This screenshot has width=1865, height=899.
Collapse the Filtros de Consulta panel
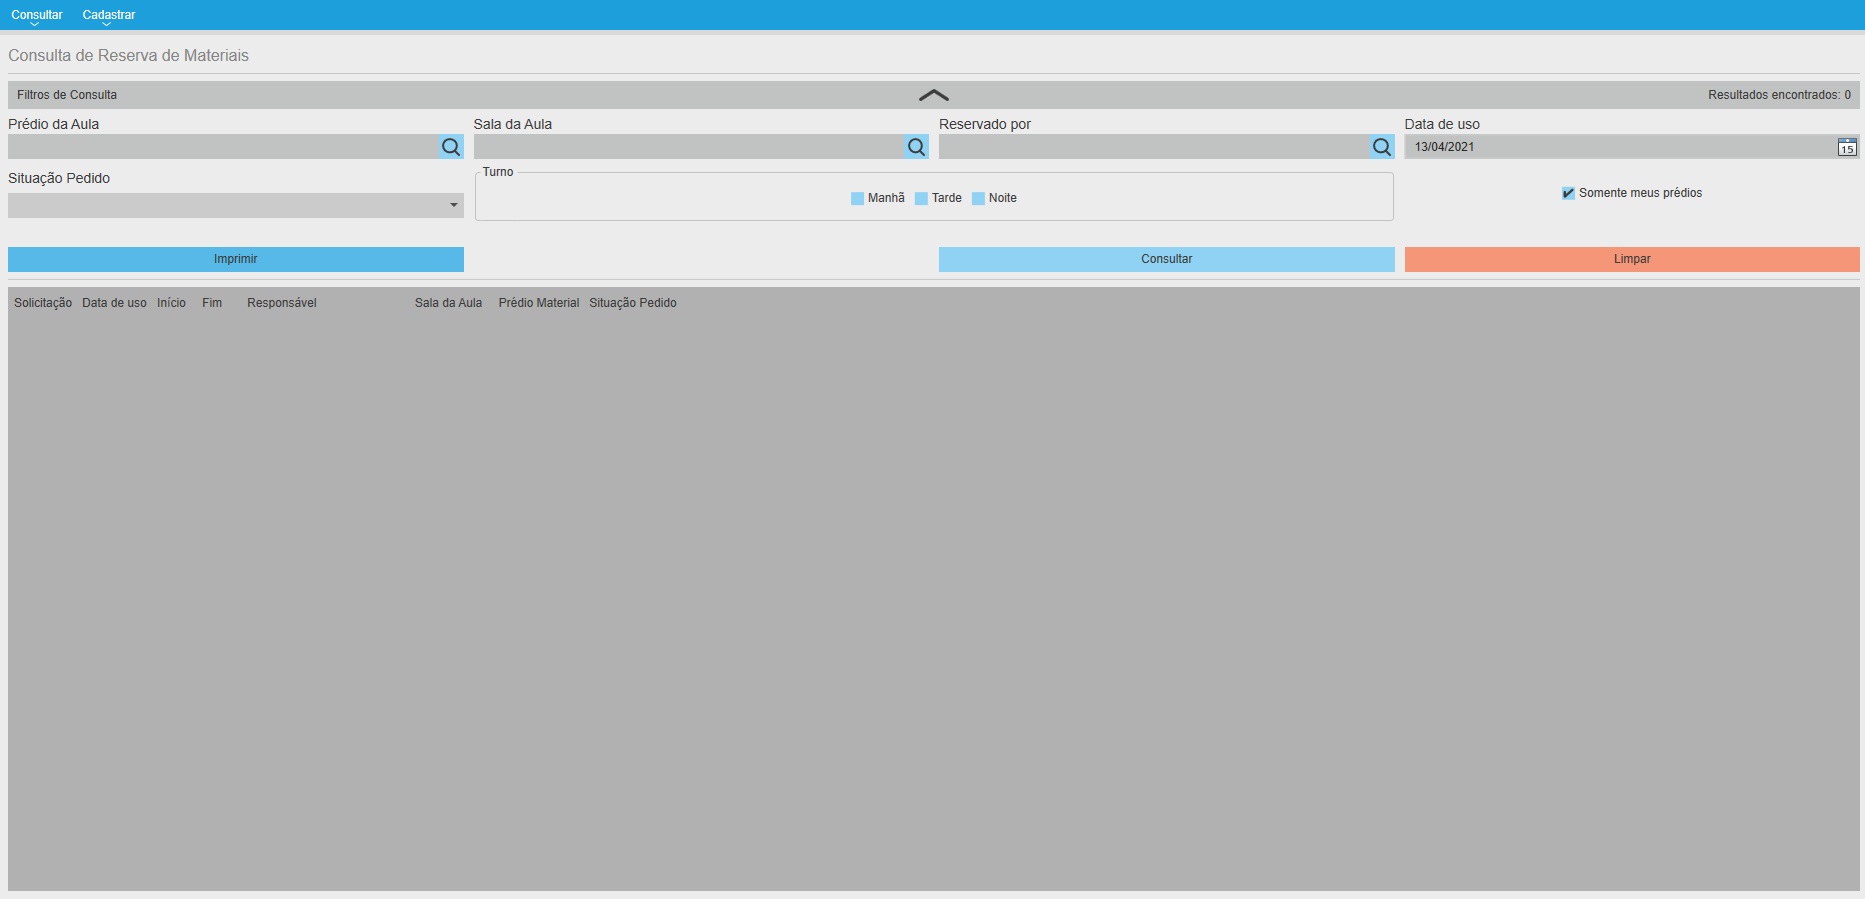pyautogui.click(x=933, y=95)
